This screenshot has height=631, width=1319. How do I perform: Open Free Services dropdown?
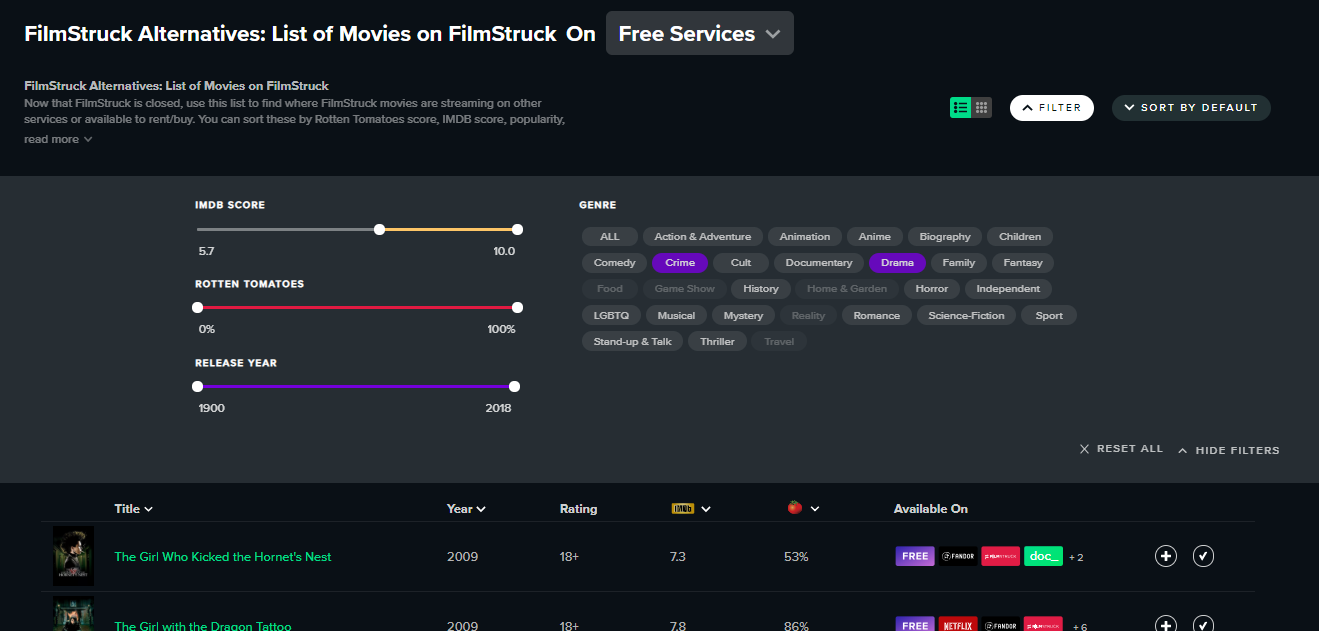click(x=700, y=33)
